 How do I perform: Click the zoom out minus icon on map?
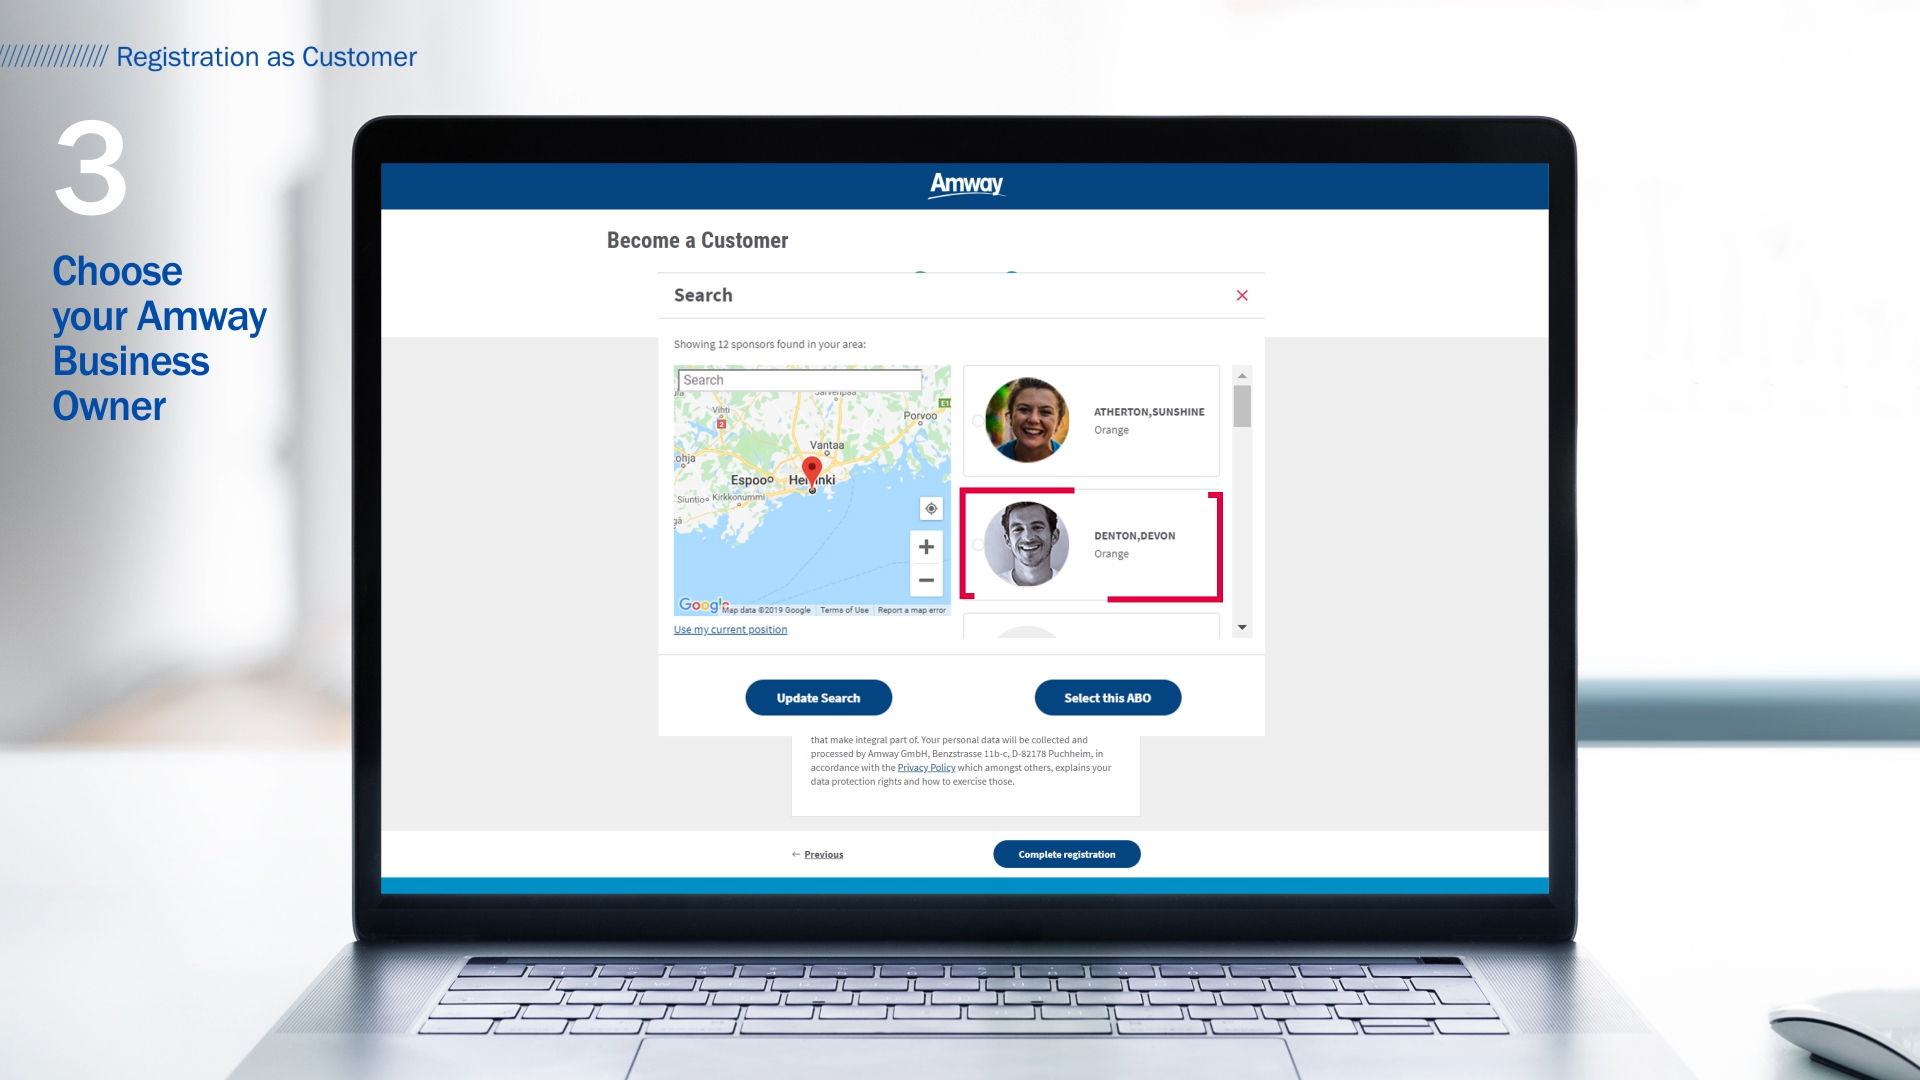coord(926,580)
